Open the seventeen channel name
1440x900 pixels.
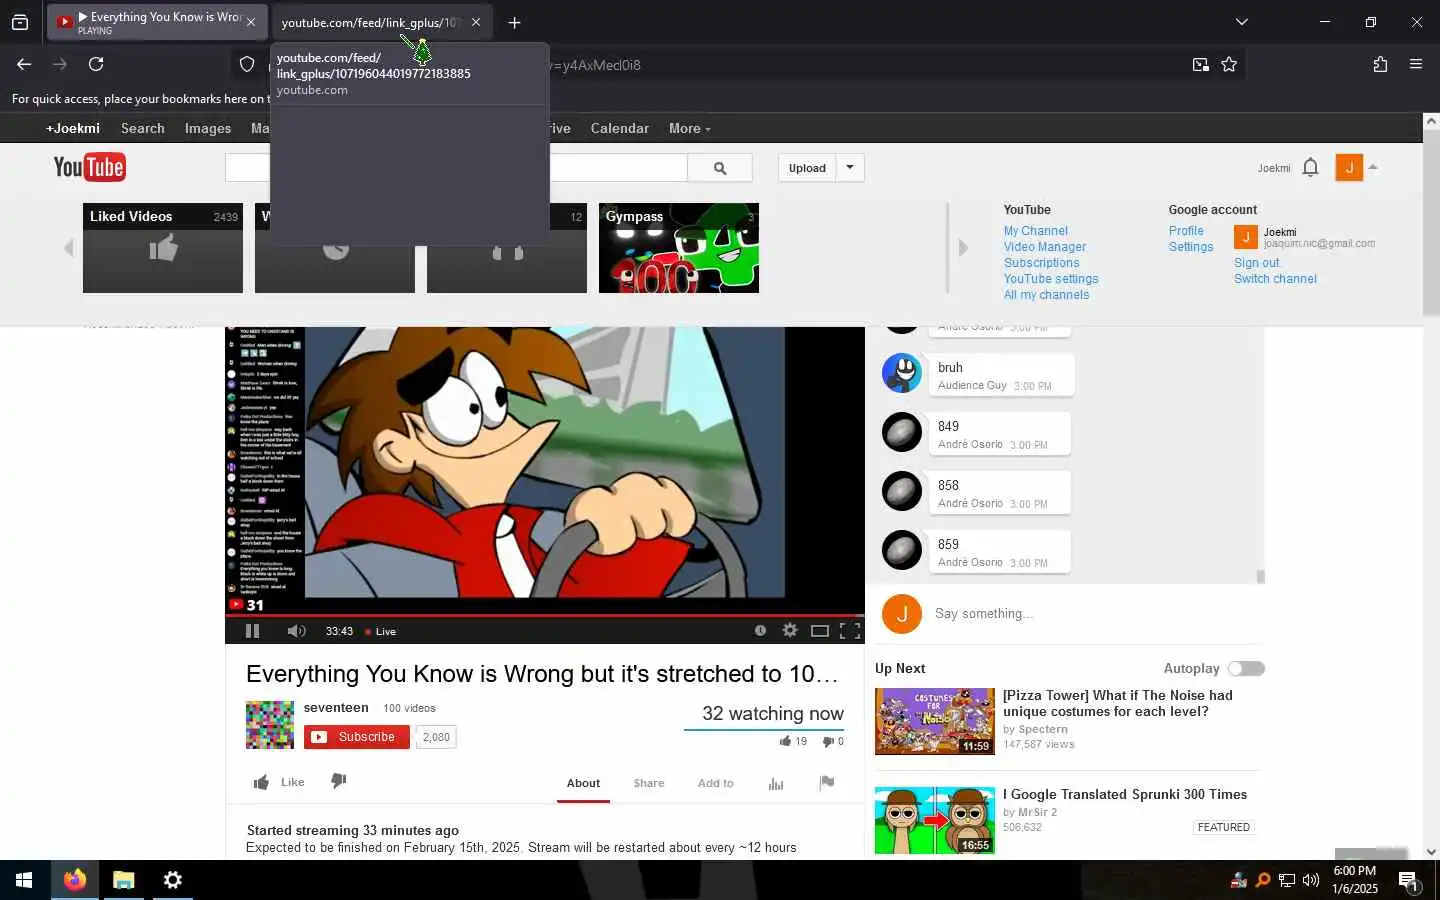pyautogui.click(x=336, y=707)
